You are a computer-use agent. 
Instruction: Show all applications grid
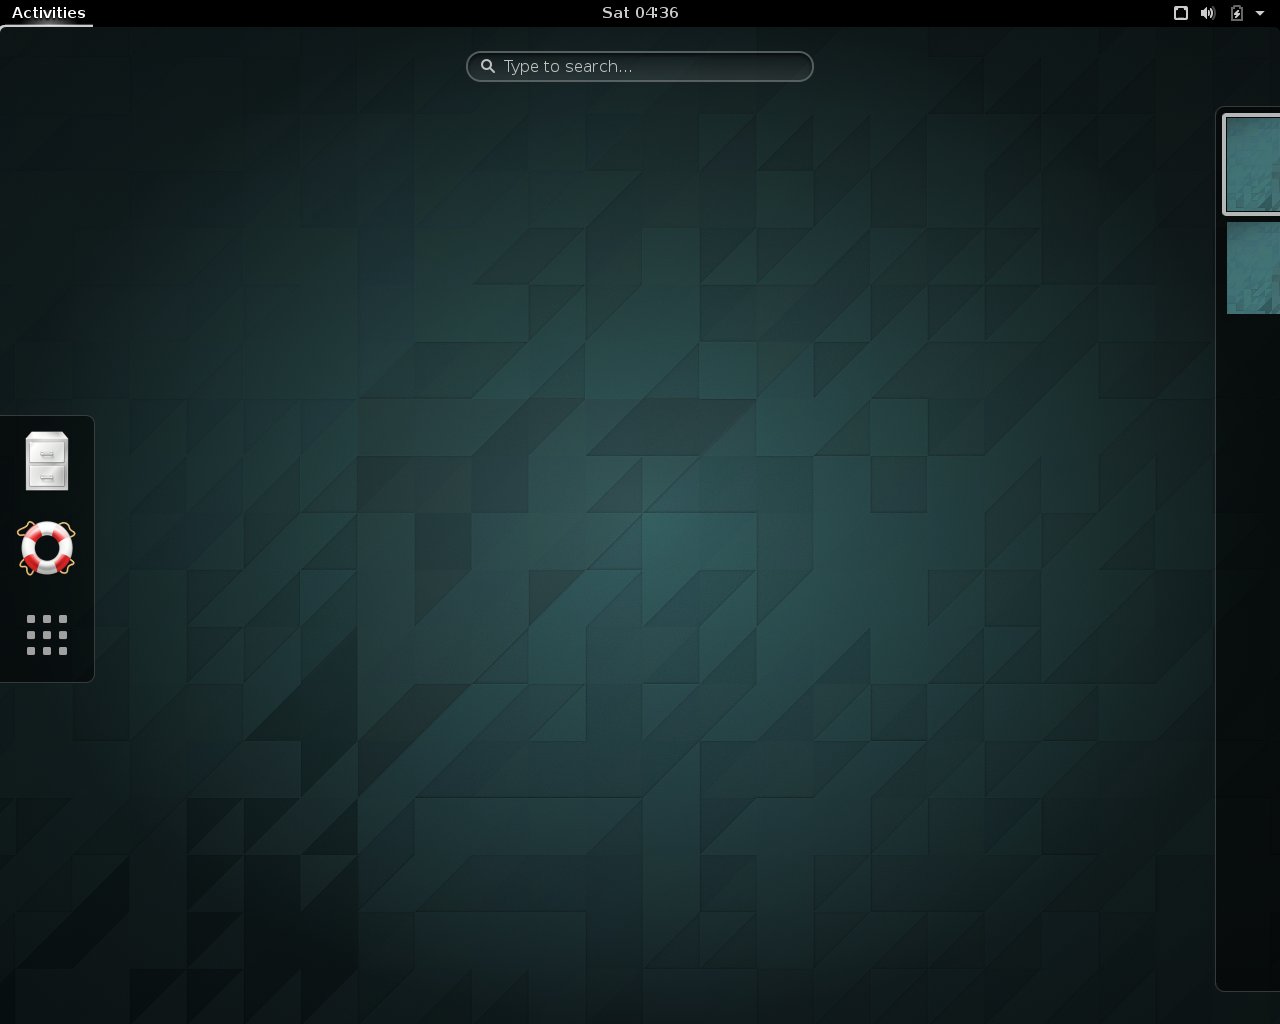click(x=47, y=635)
